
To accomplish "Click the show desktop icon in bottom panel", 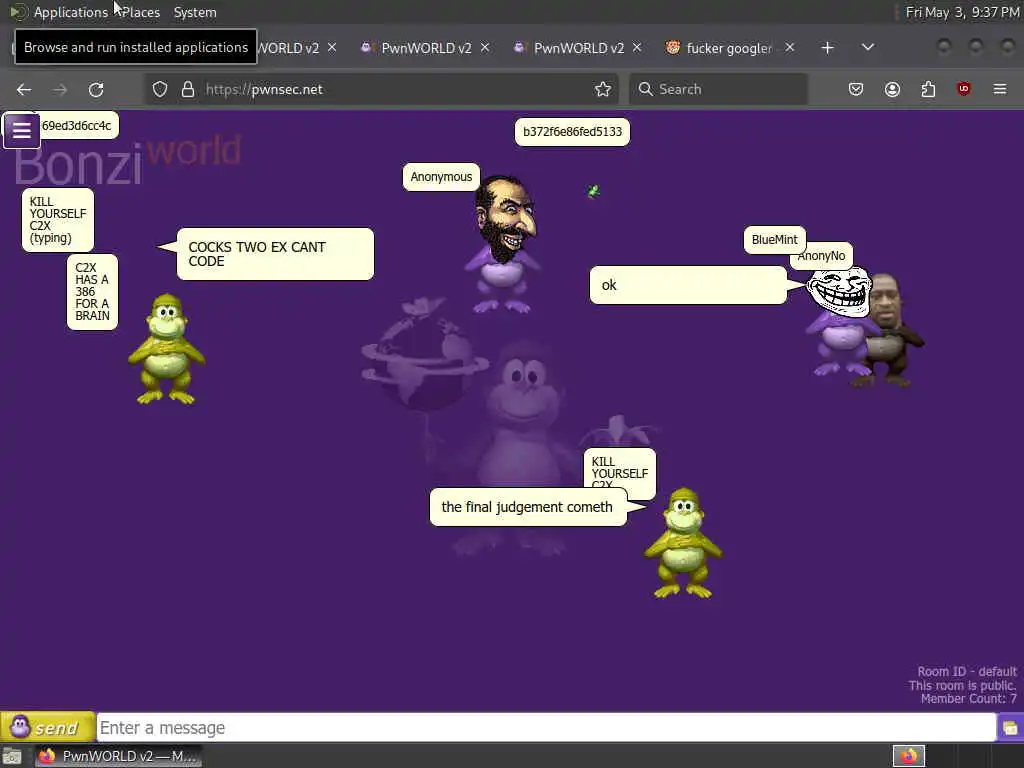I will pos(12,756).
